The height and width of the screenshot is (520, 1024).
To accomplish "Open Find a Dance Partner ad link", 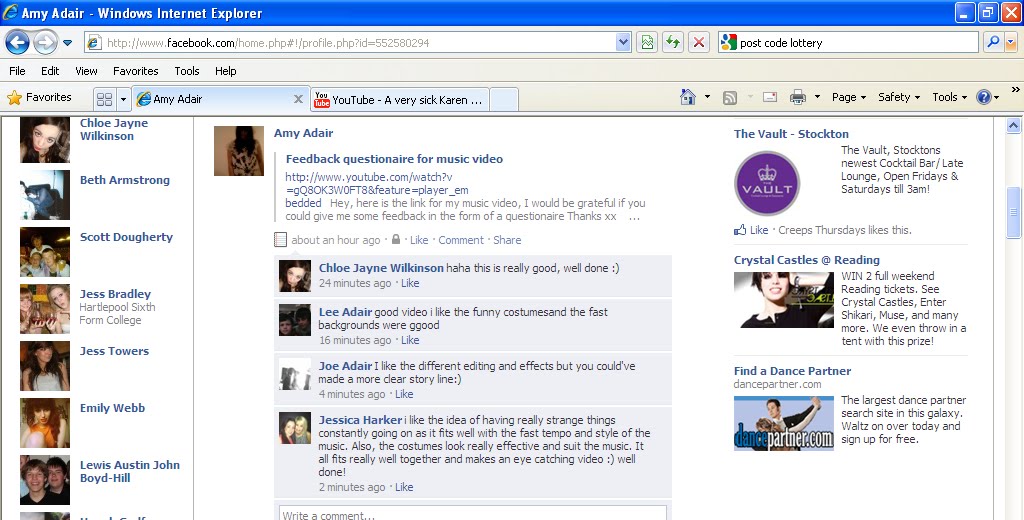I will (x=792, y=370).
